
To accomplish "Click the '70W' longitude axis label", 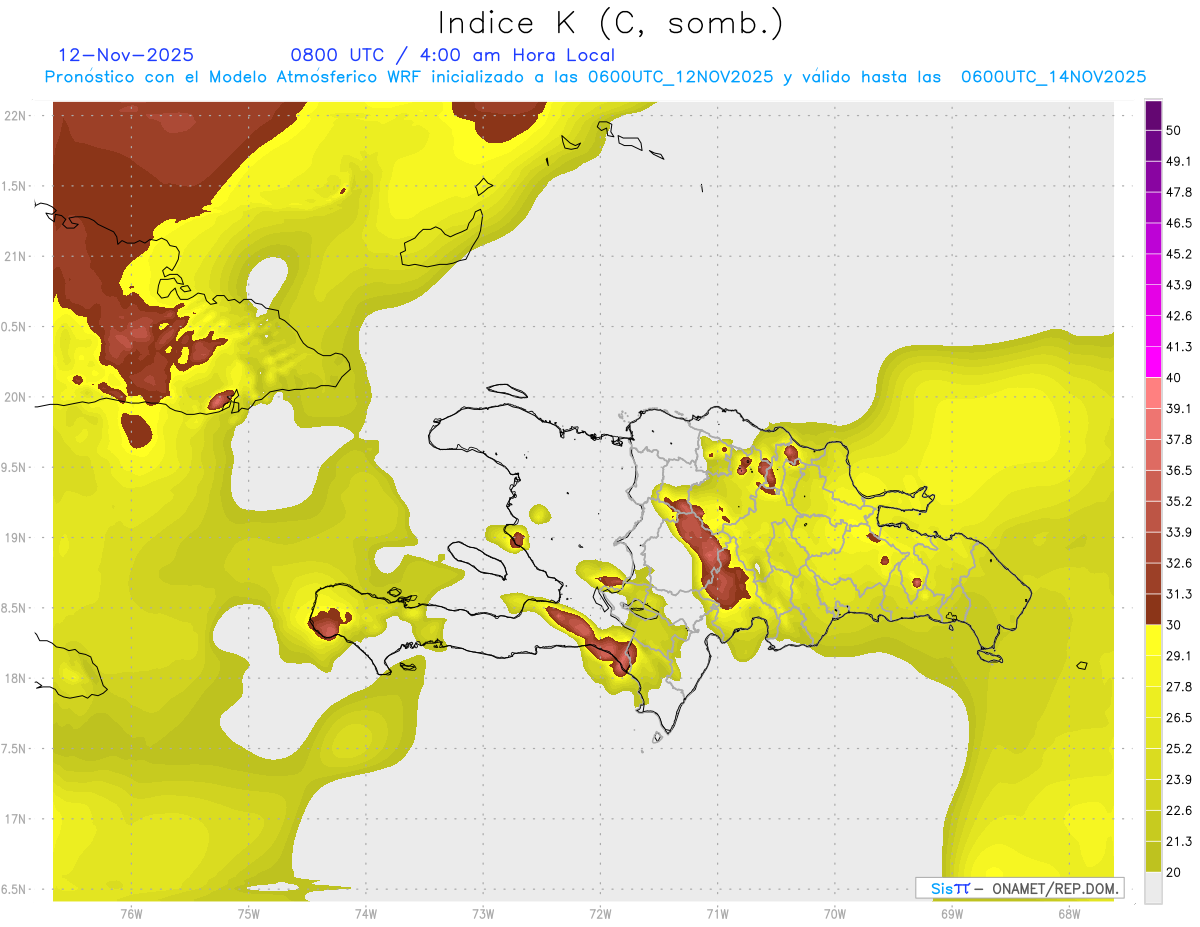I will tap(834, 915).
